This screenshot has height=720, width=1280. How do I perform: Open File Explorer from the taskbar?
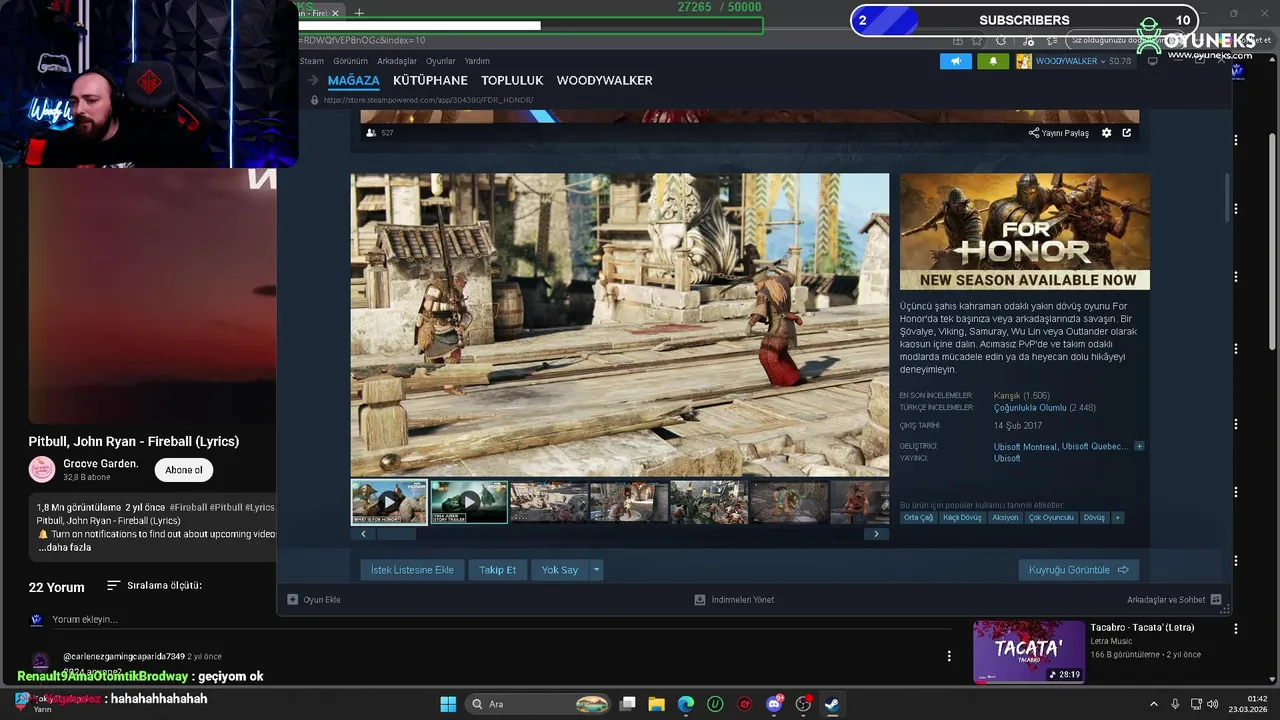657,704
